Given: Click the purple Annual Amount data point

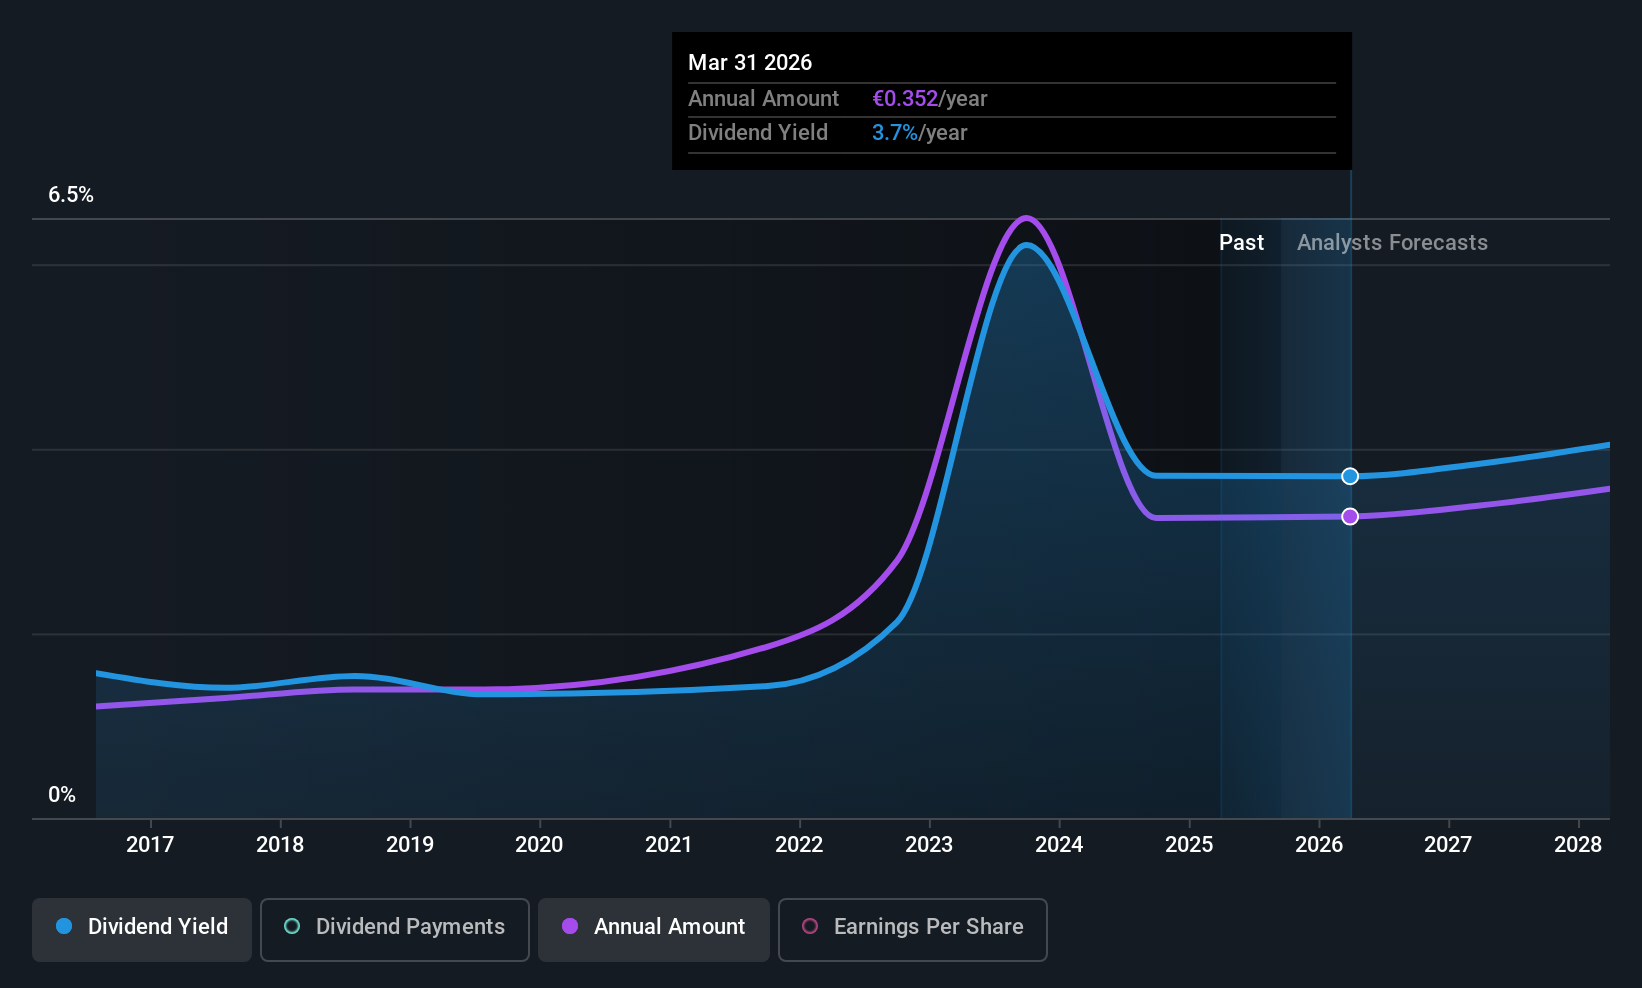Looking at the screenshot, I should click(1350, 516).
